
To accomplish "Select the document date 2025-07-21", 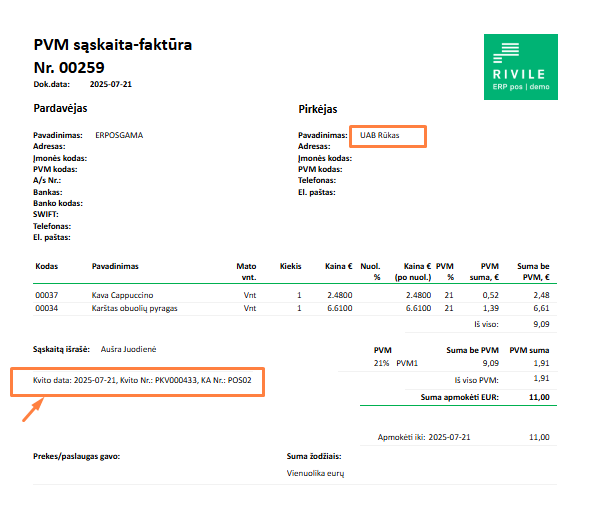I will [x=111, y=84].
